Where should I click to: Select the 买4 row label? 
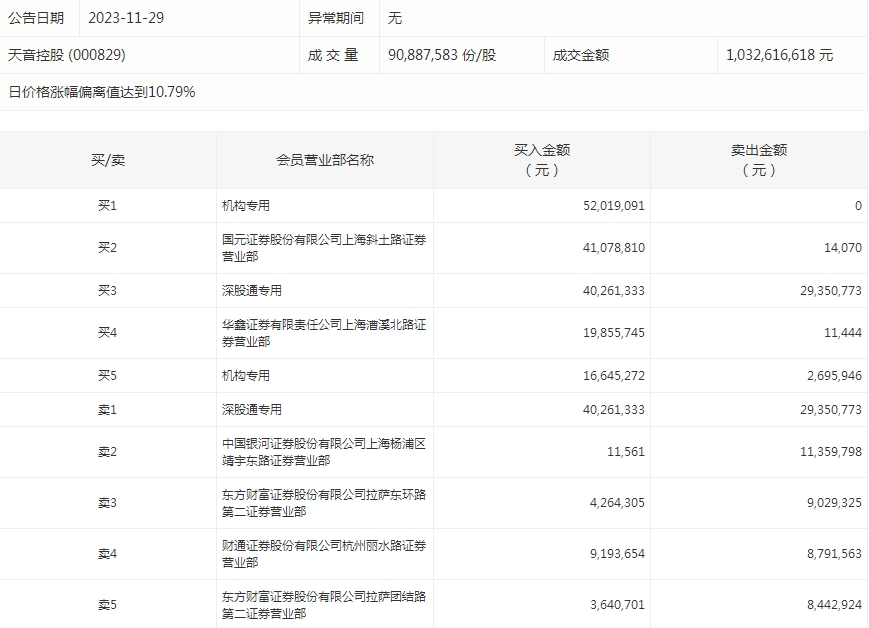coord(108,333)
